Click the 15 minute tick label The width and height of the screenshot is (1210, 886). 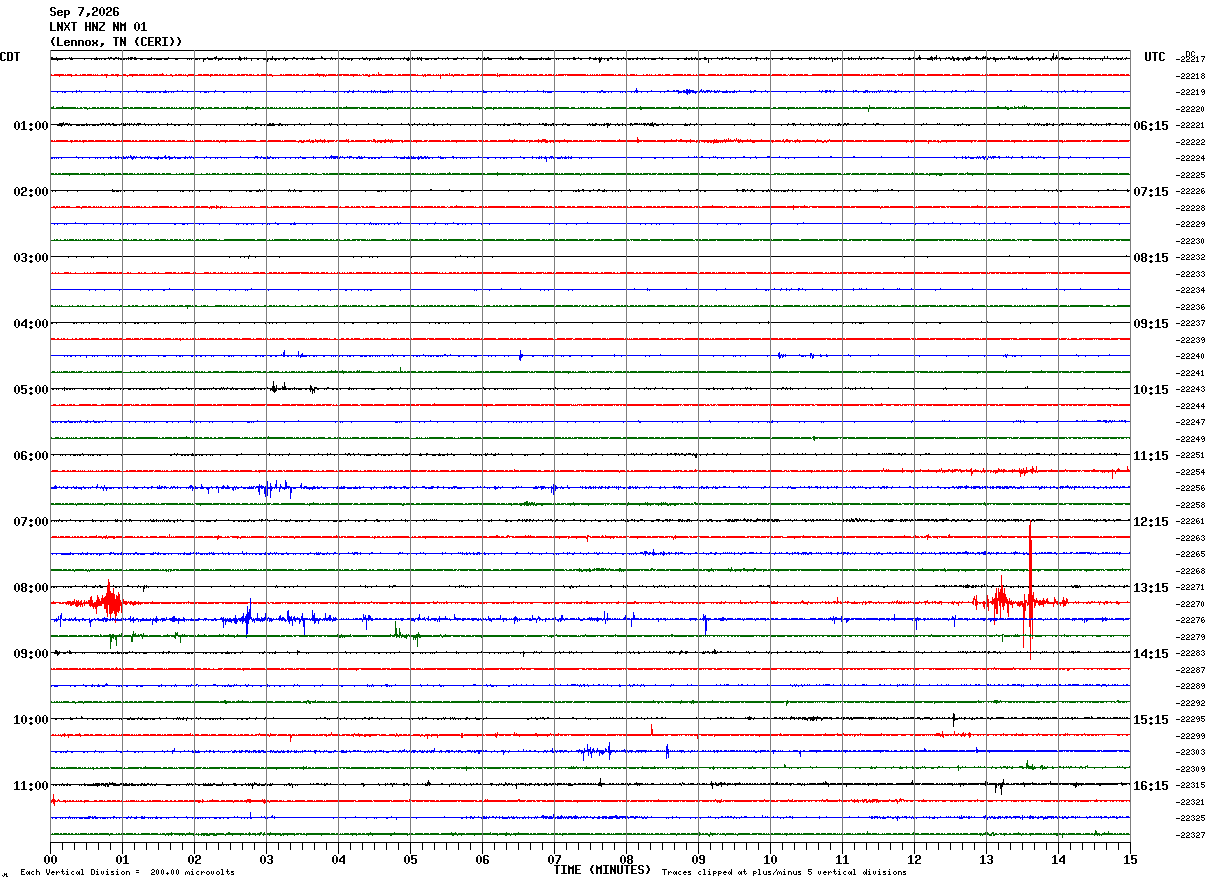point(1130,859)
